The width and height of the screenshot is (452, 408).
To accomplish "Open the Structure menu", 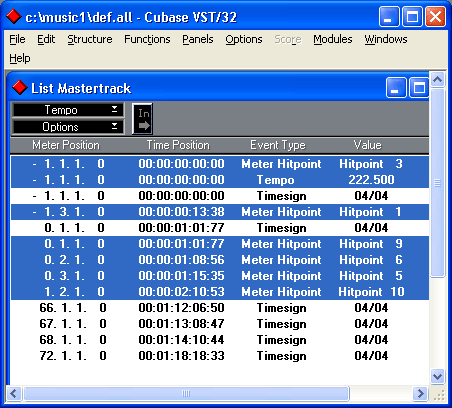I will click(x=90, y=39).
